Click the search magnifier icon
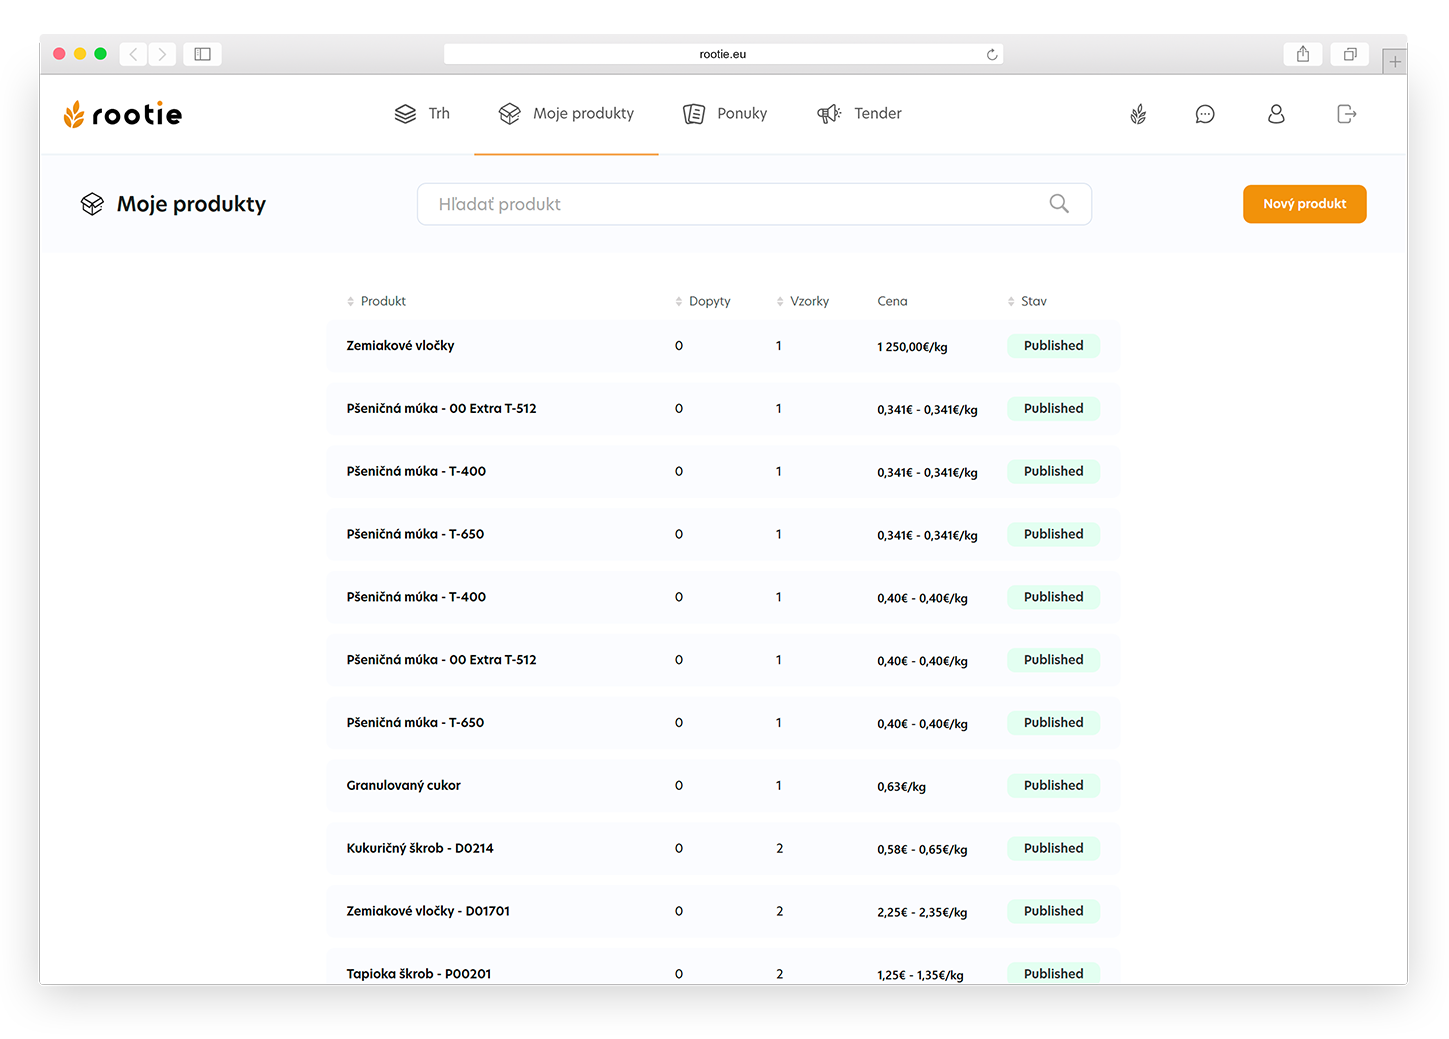1449x1039 pixels. click(1059, 204)
